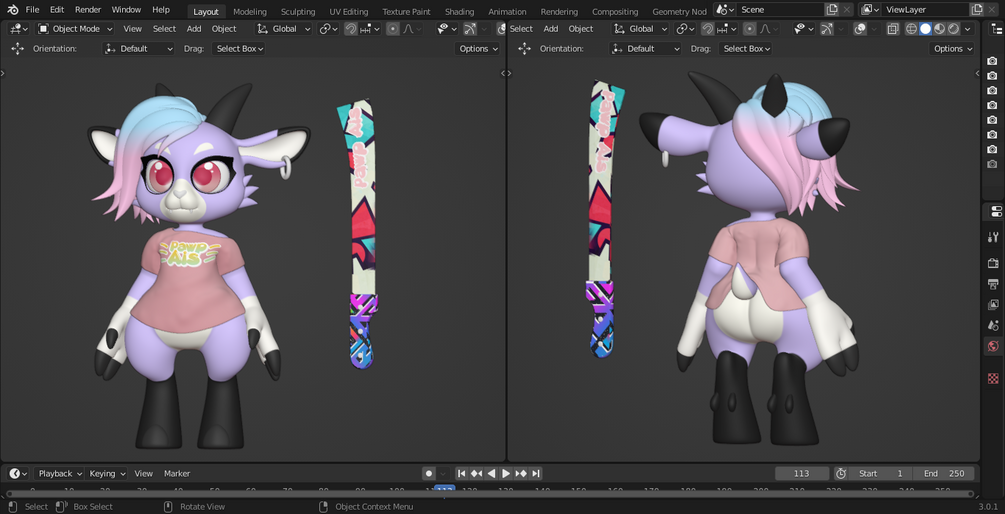1005x514 pixels.
Task: Click the Move tool icon in left viewport
Action: point(17,49)
